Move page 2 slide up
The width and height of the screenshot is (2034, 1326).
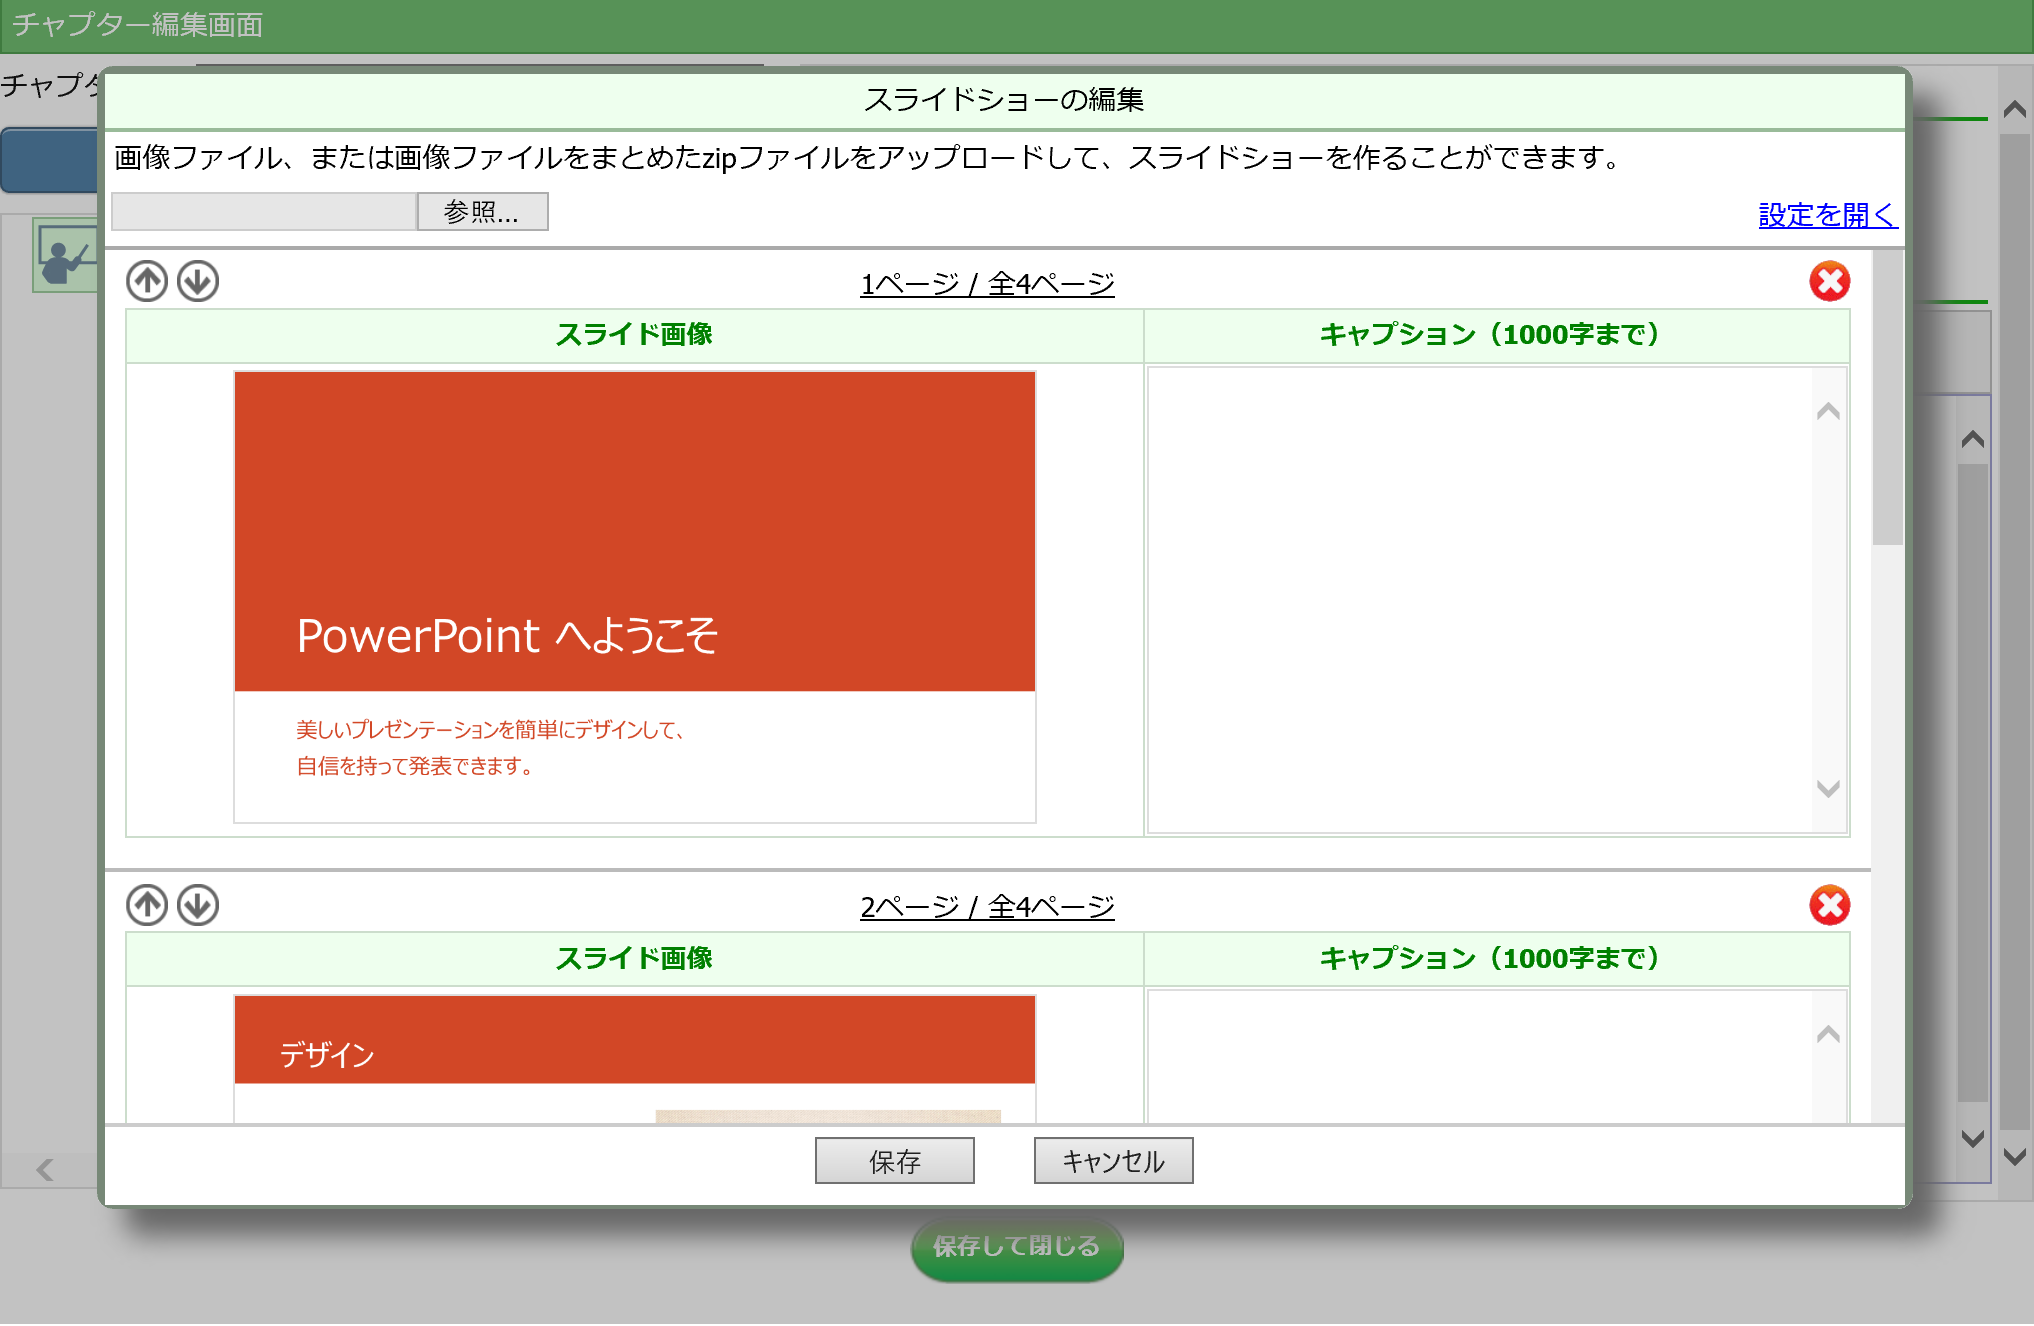pyautogui.click(x=147, y=905)
